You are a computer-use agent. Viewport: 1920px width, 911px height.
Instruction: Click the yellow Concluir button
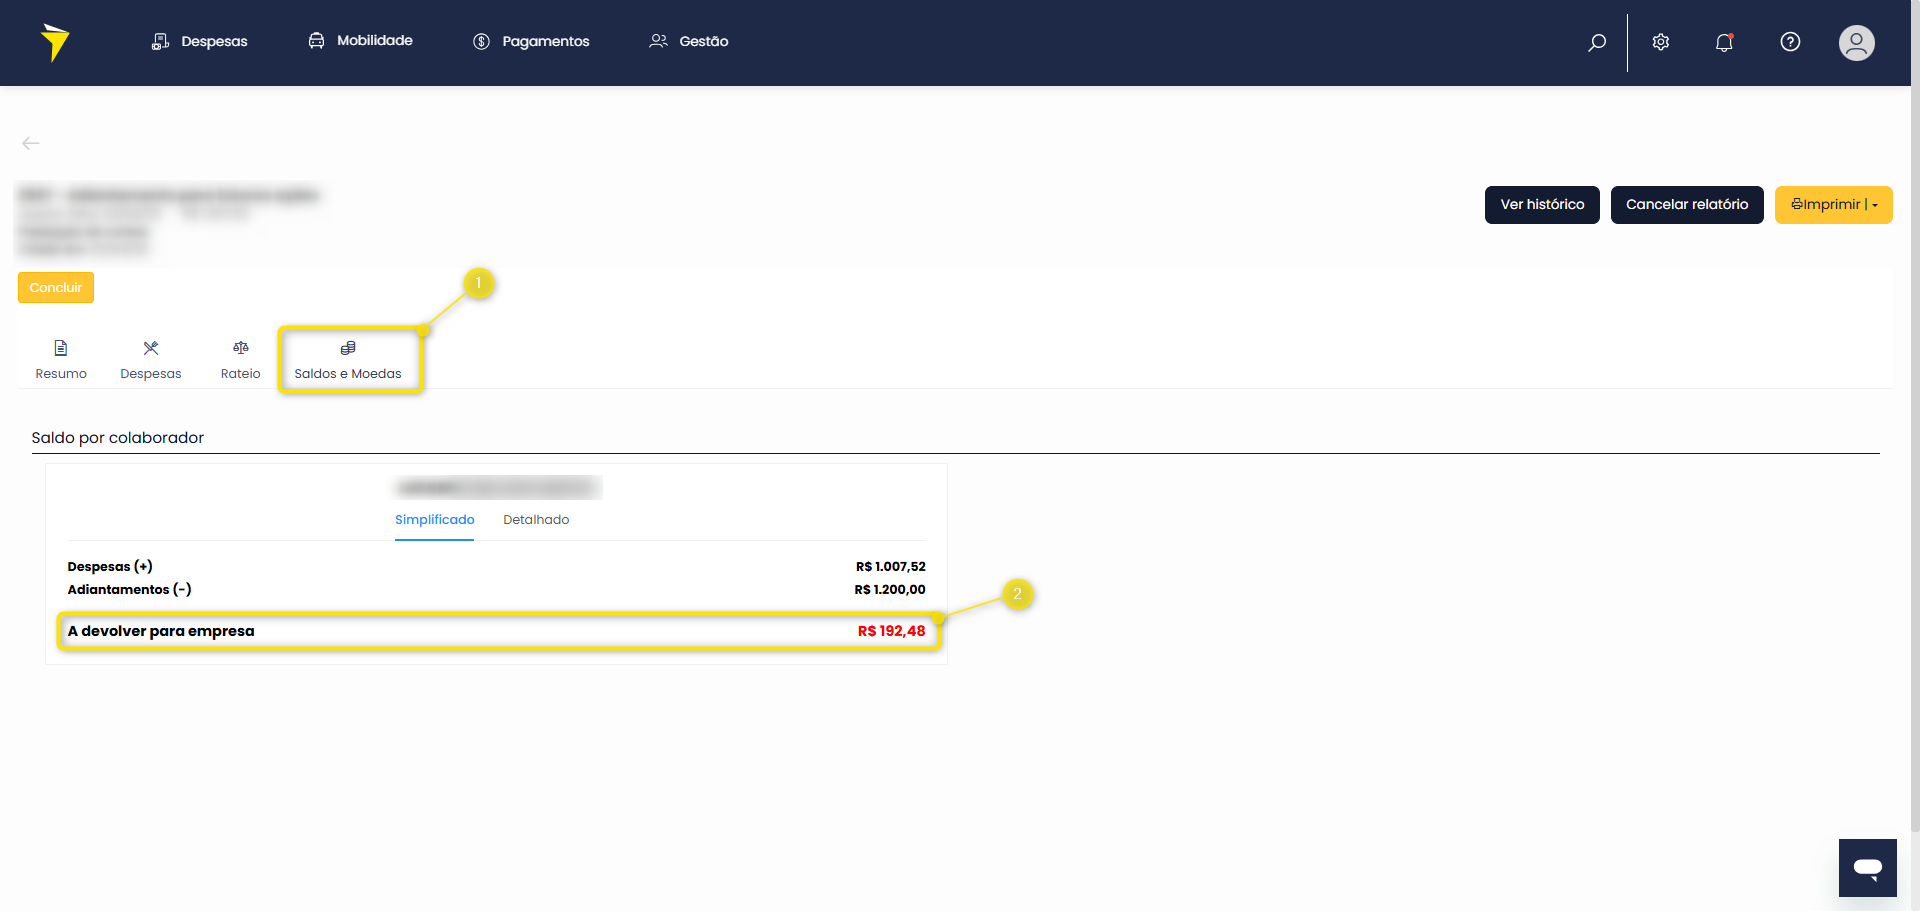[56, 288]
